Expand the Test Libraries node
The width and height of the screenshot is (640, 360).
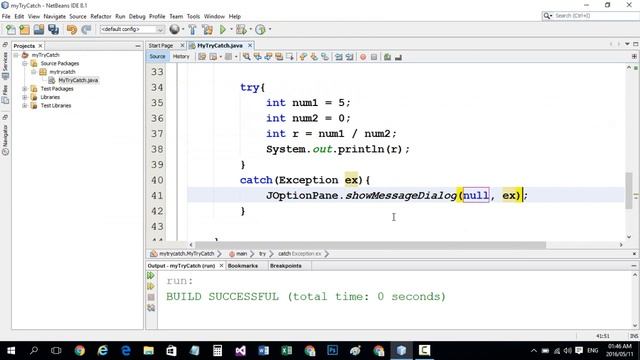point(24,105)
